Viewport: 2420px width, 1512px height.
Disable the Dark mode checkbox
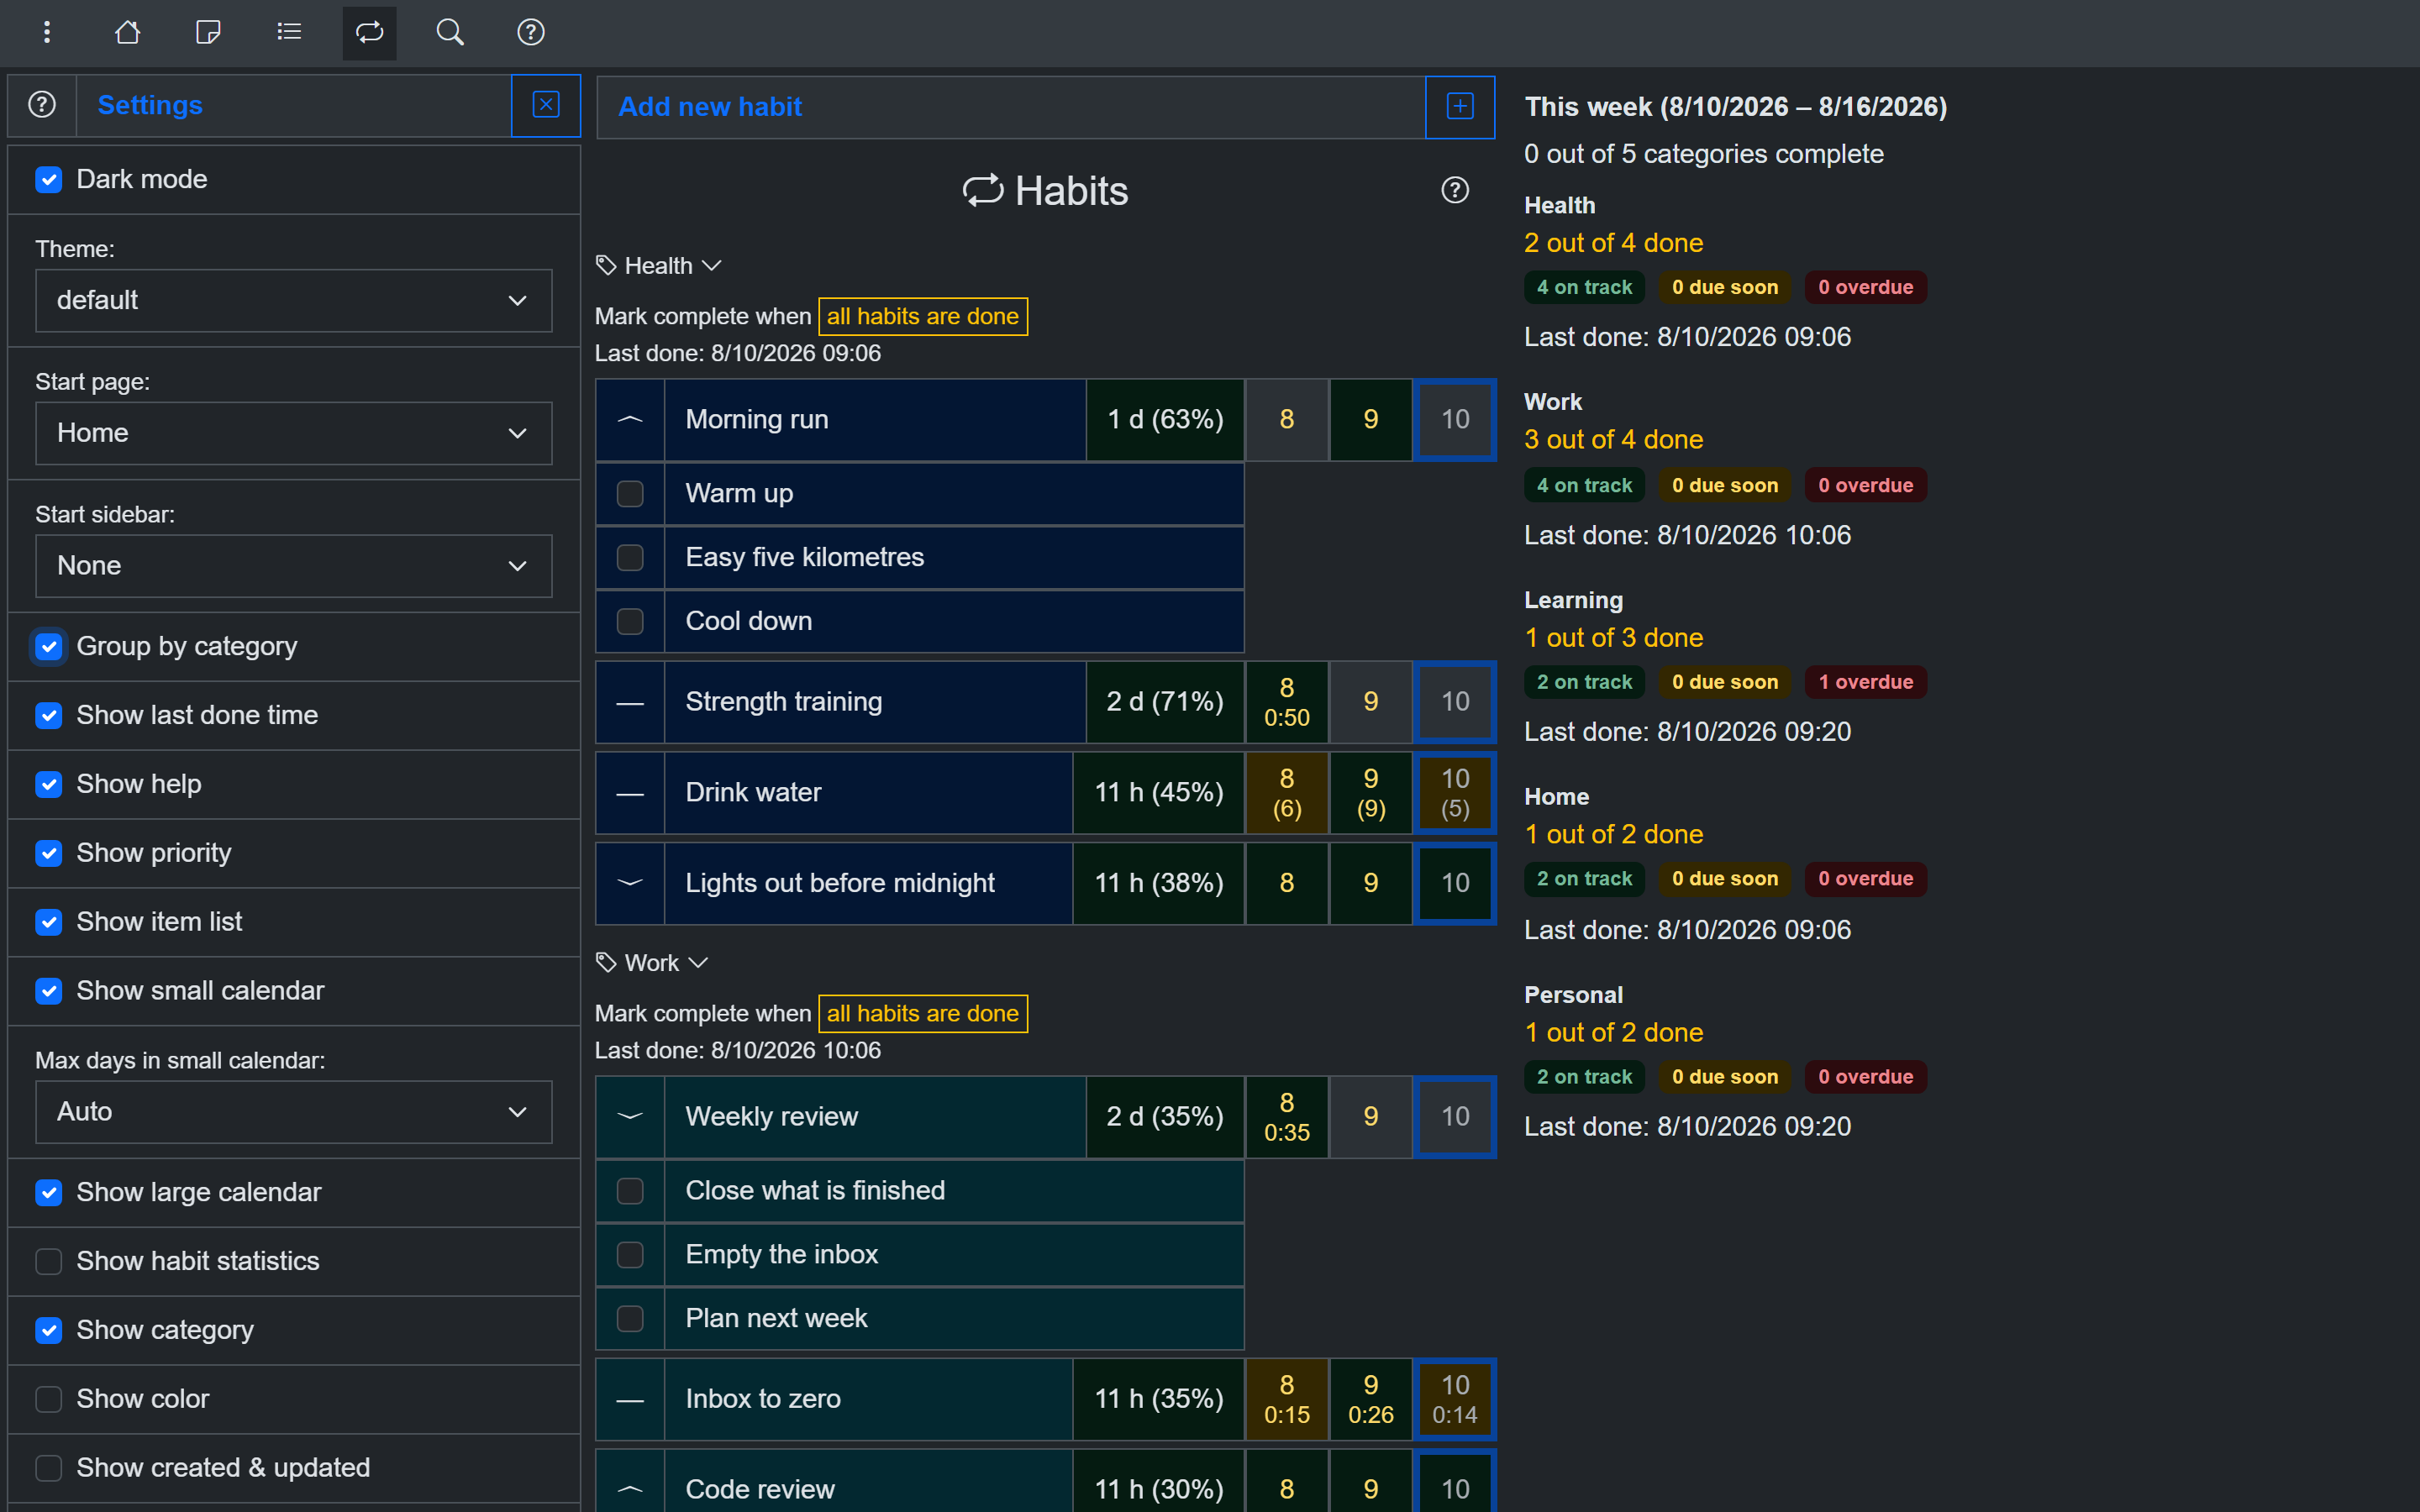(49, 180)
